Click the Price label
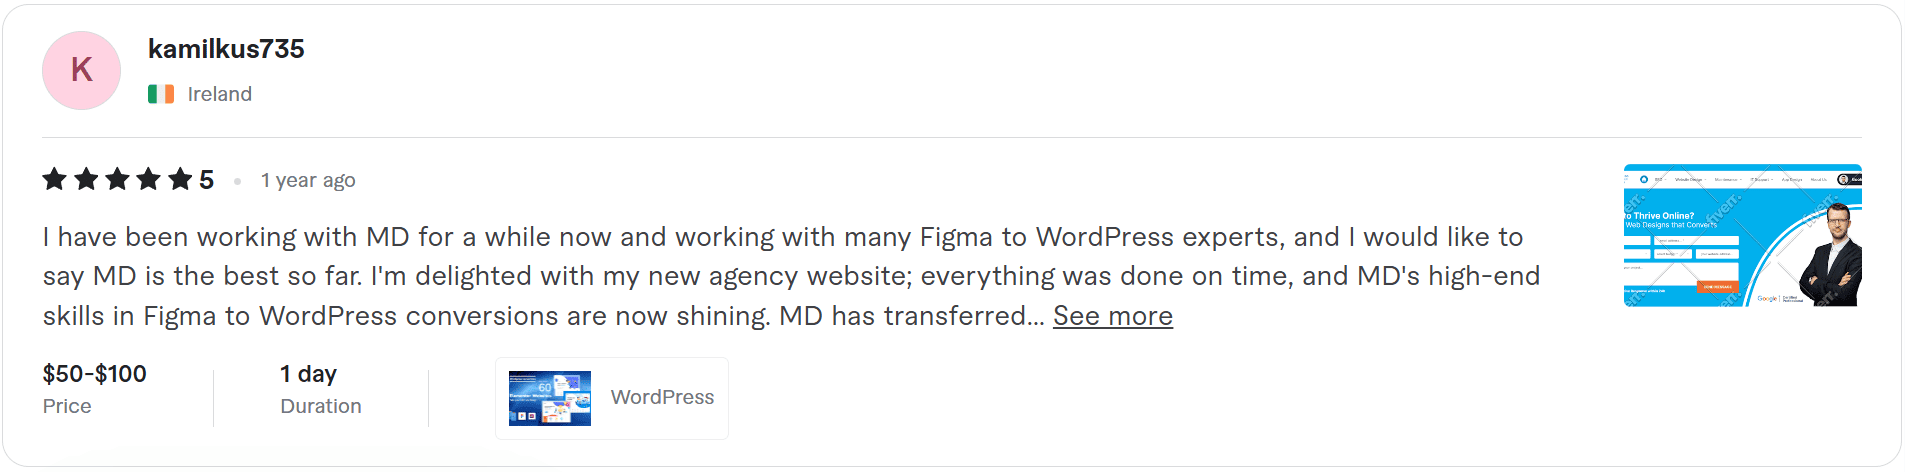 [x=67, y=406]
